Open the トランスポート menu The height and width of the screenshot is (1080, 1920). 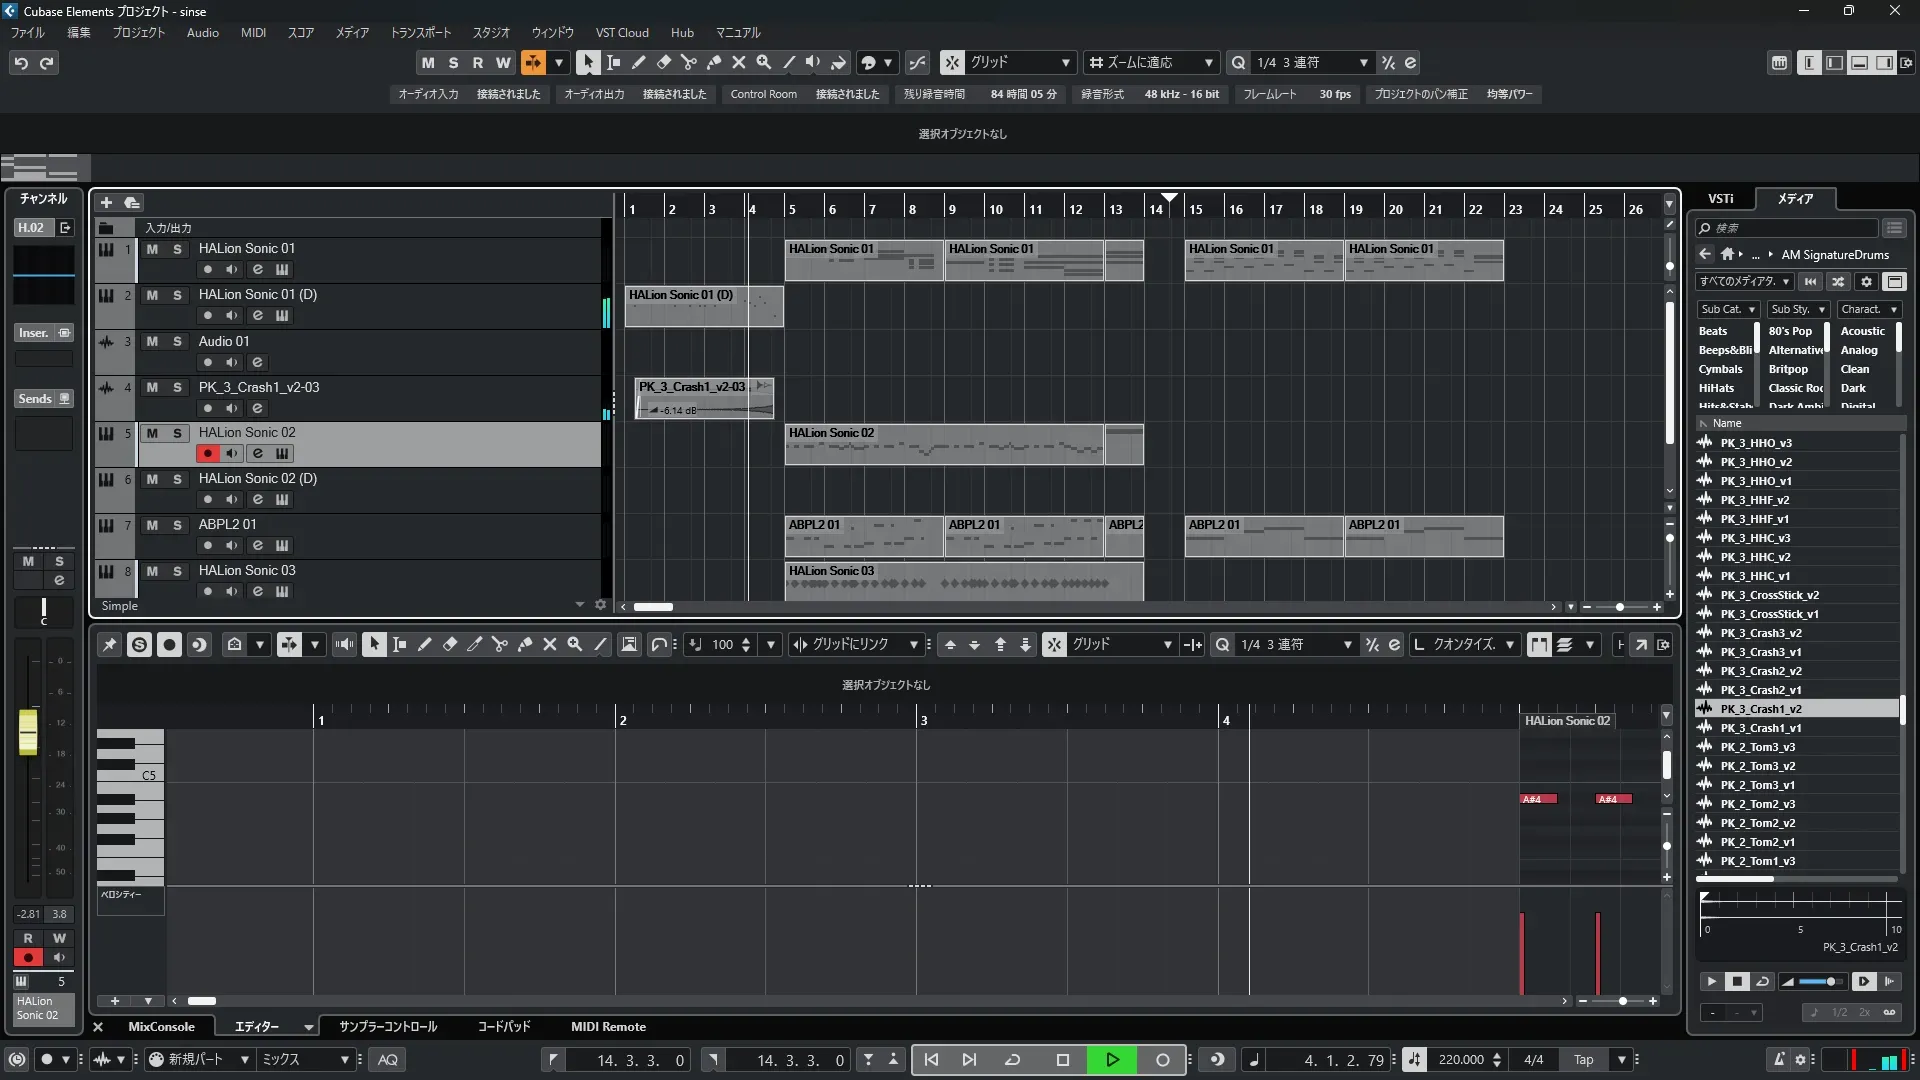(420, 32)
